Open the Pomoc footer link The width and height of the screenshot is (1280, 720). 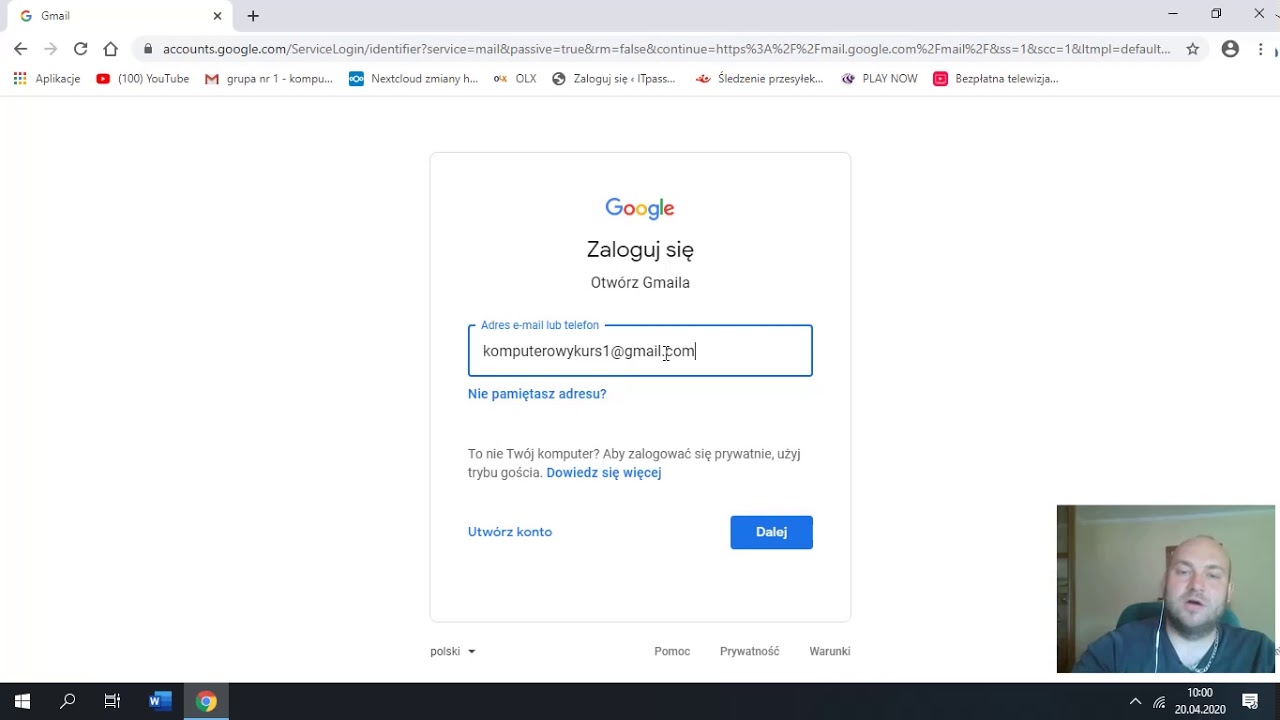(672, 651)
